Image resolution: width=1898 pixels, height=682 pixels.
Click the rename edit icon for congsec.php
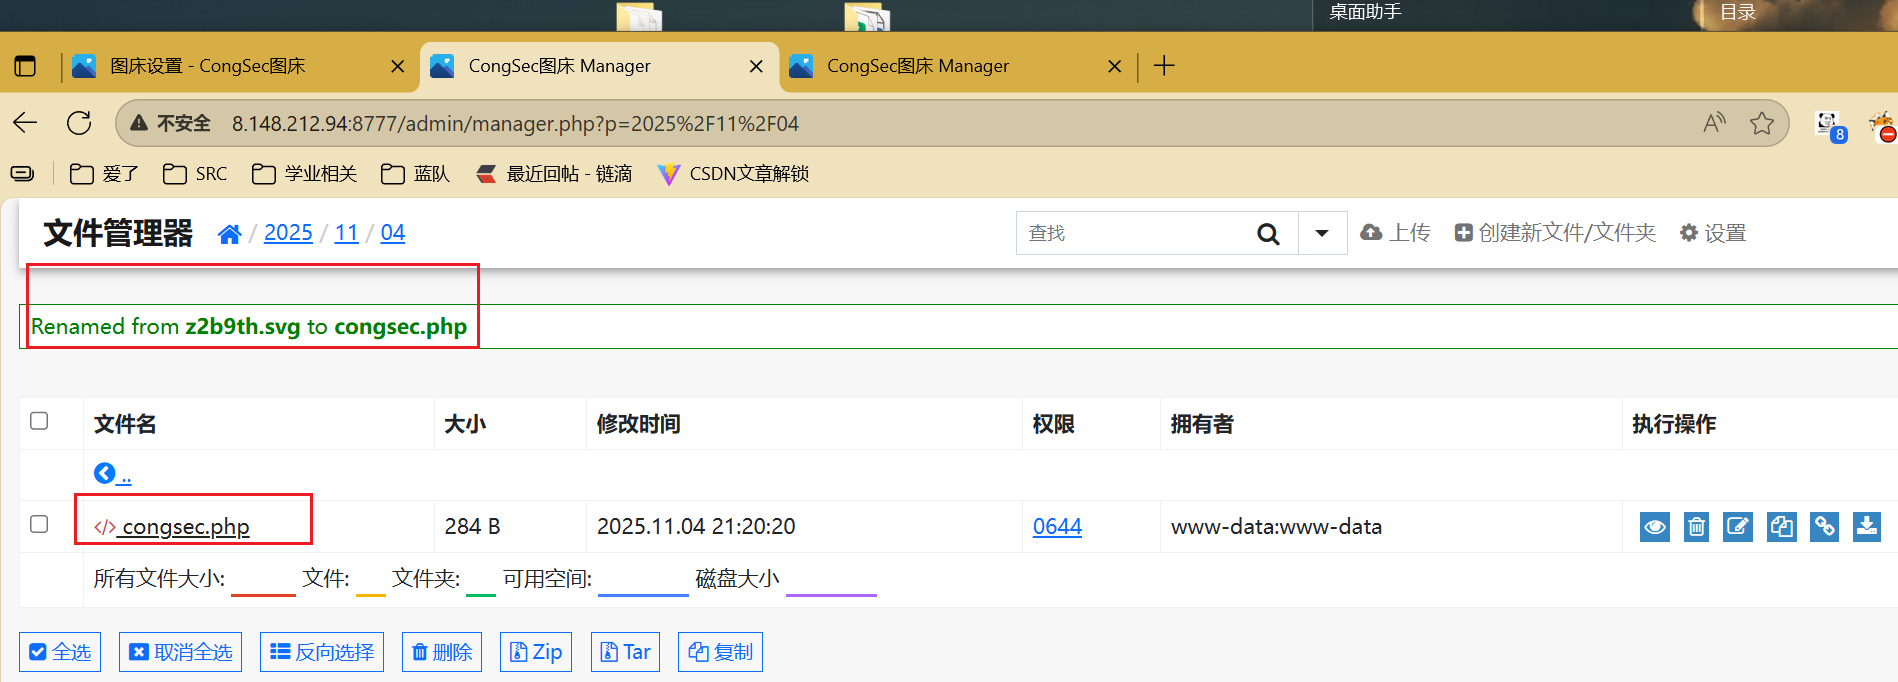[1738, 527]
